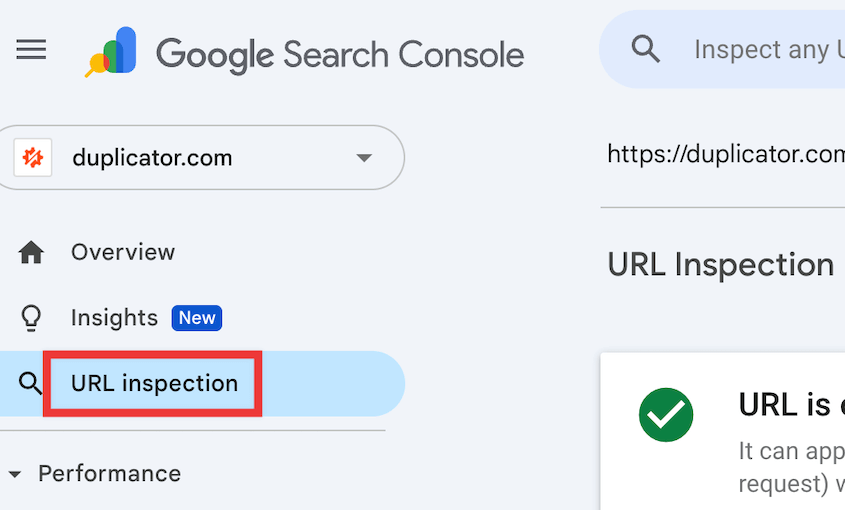This screenshot has height=510, width=845.
Task: Click the Google Search Console logo icon
Action: (x=111, y=52)
